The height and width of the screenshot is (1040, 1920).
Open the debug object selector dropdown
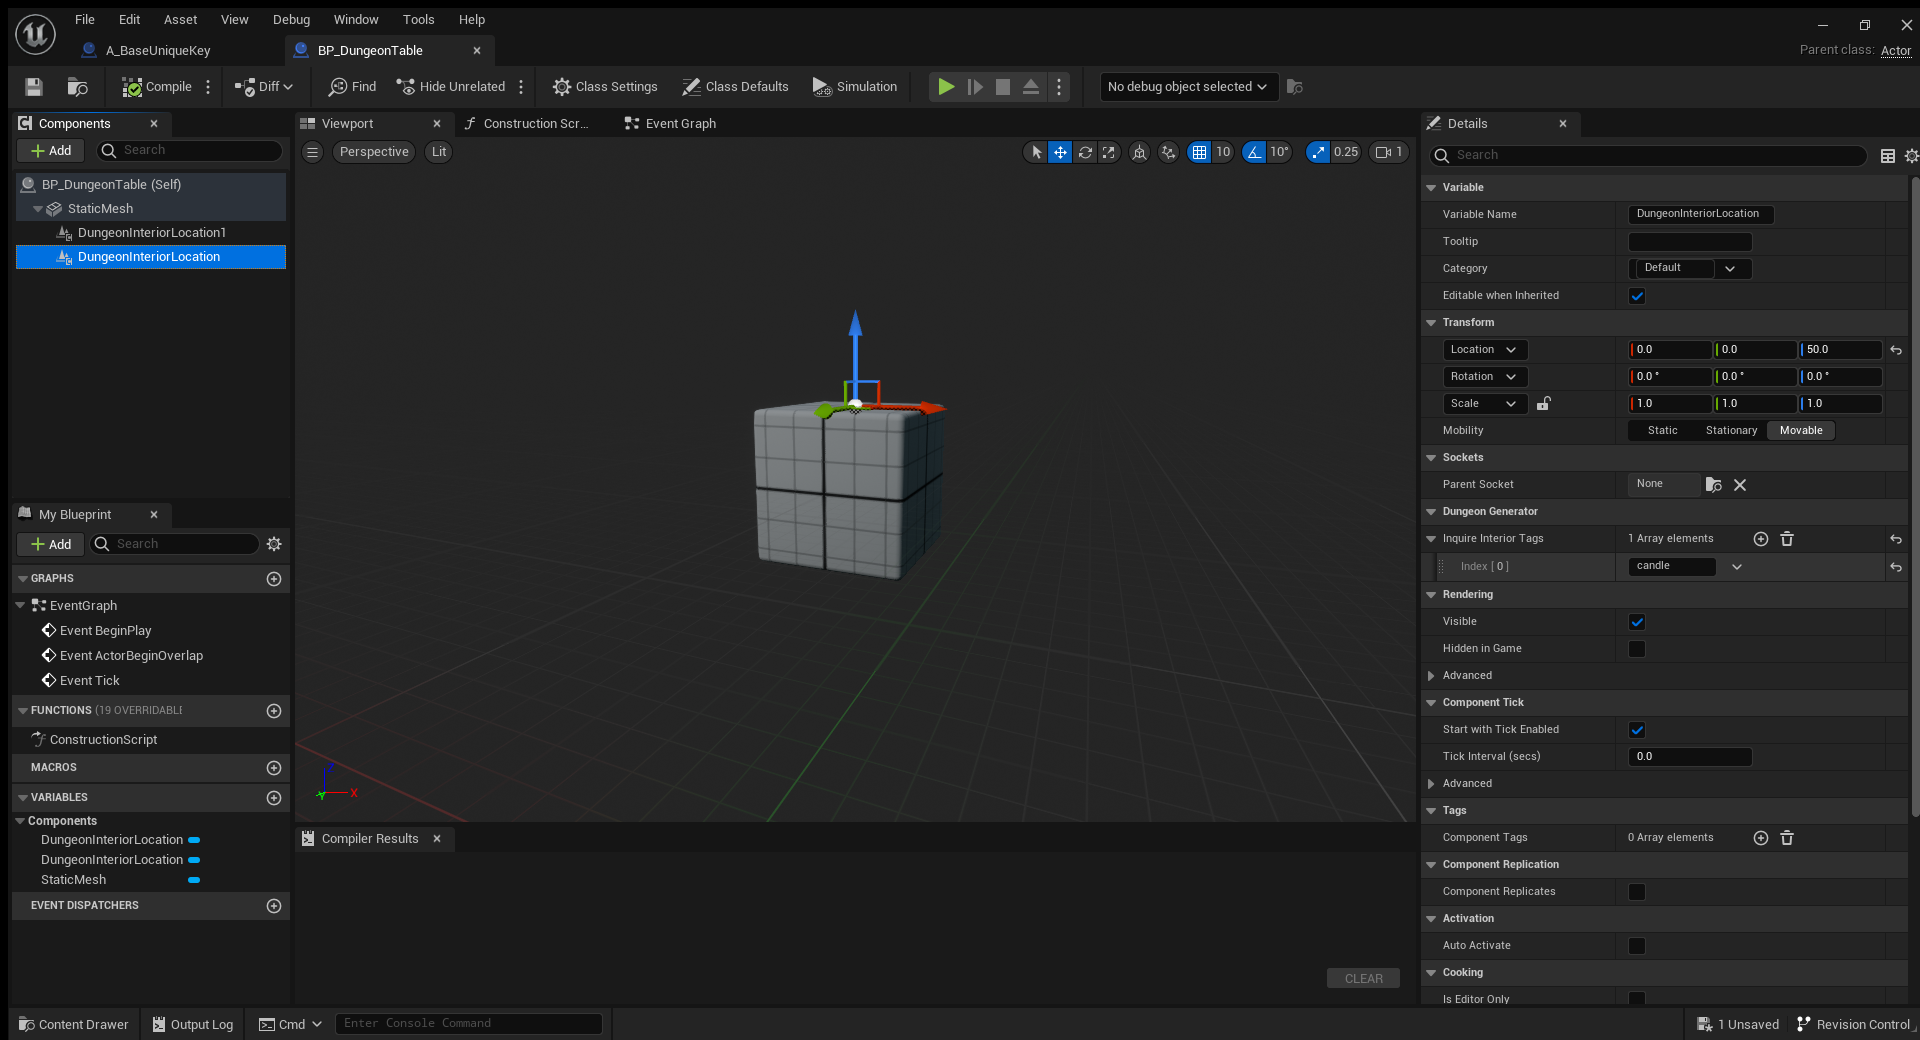coord(1188,87)
